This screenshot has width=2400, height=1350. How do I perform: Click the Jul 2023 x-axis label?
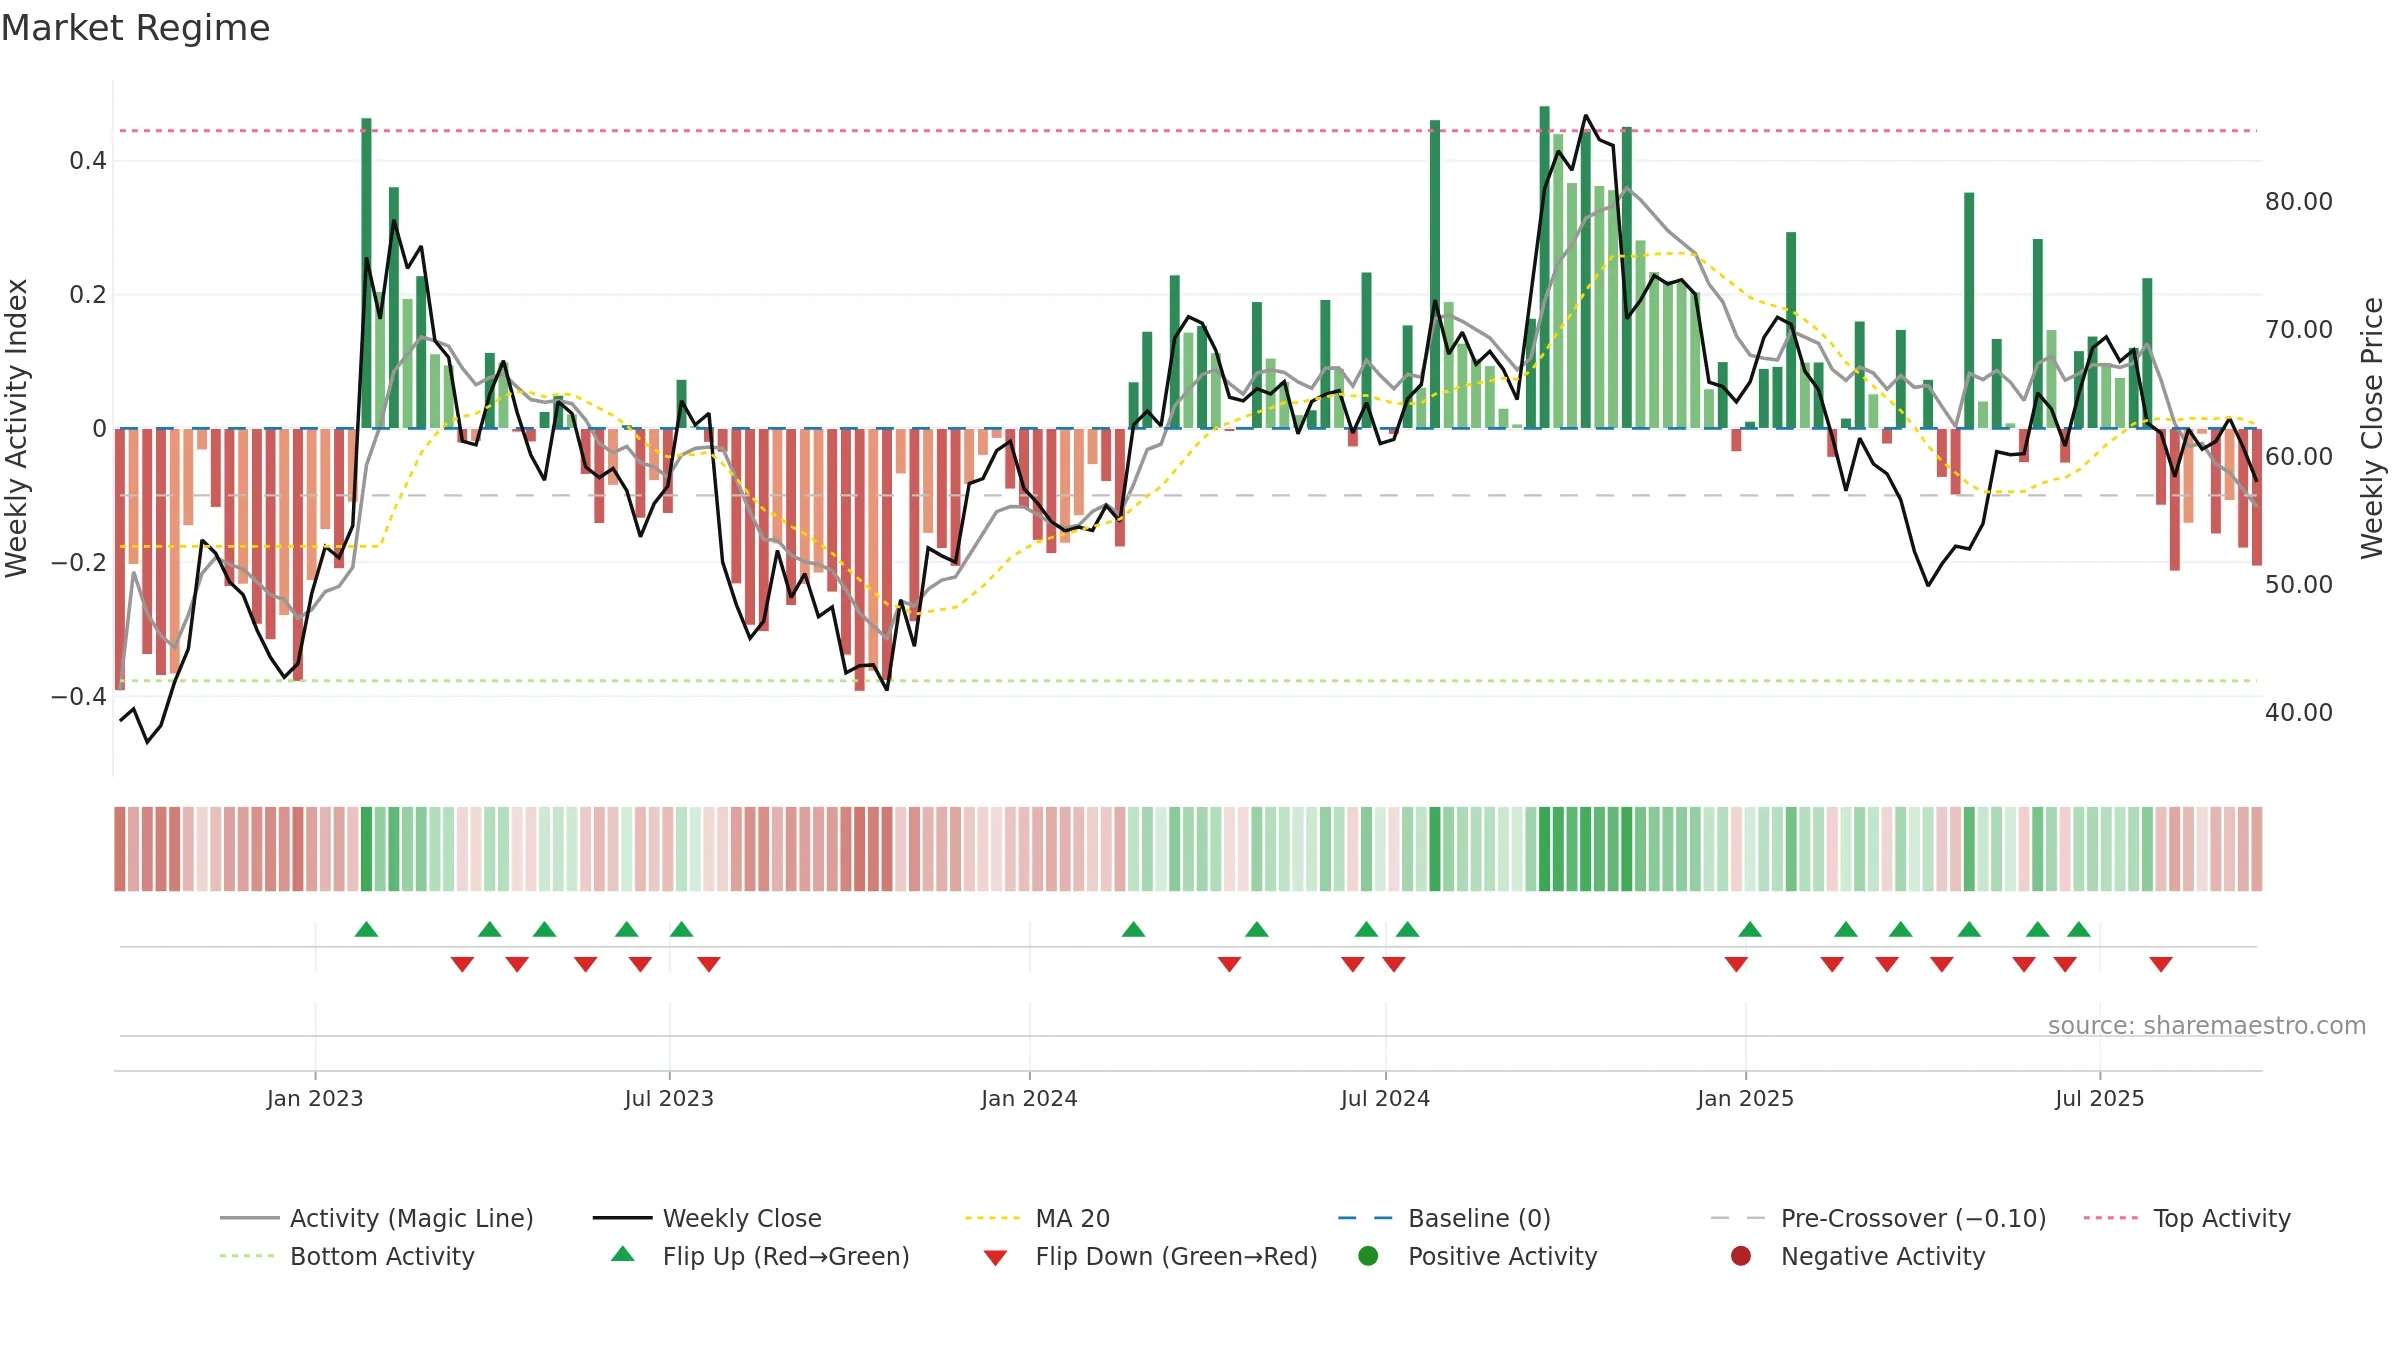coord(669,1098)
